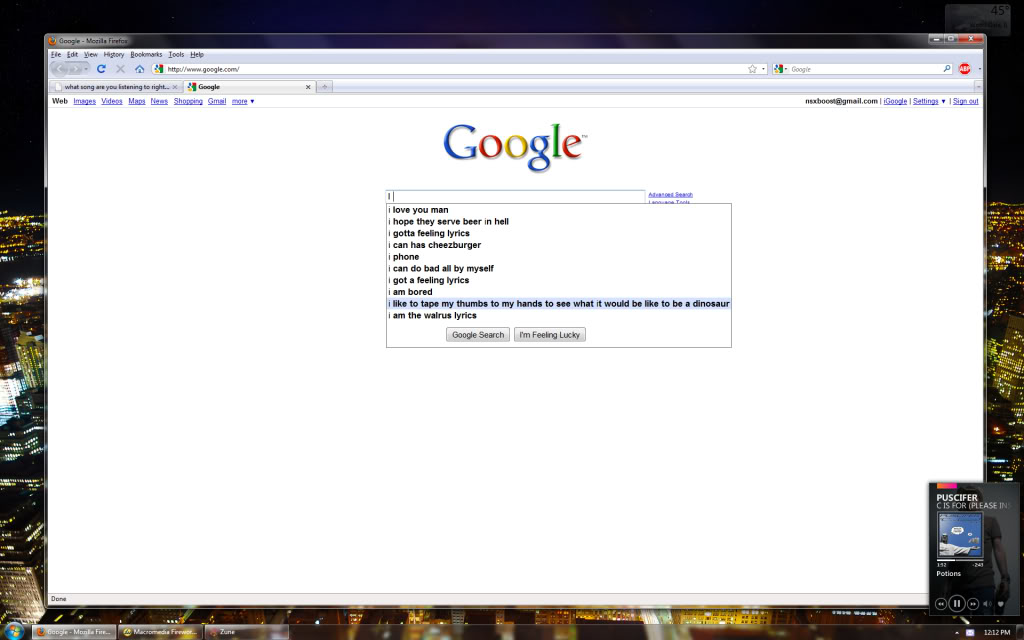1024x640 pixels.
Task: Expand the Google Settings dropdown
Action: click(929, 101)
